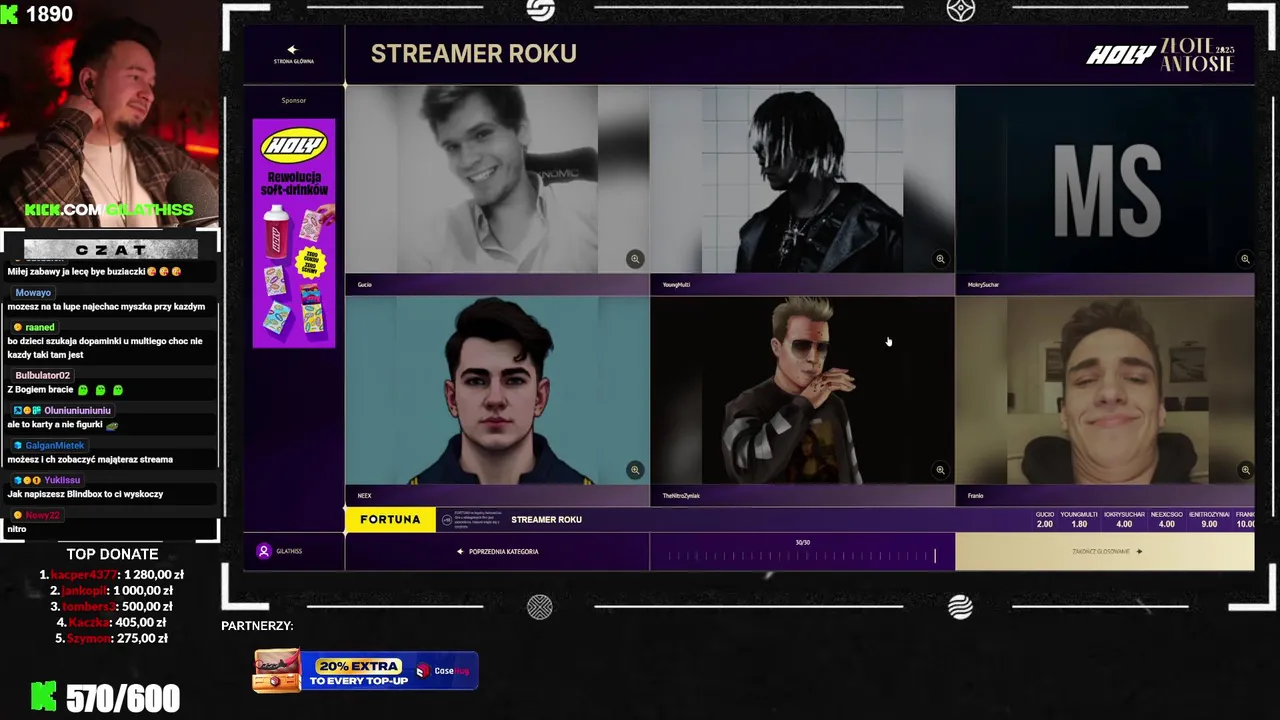Screen dimensions: 1280x720
Task: Choose the MS MokrySuchar card
Action: point(1105,179)
